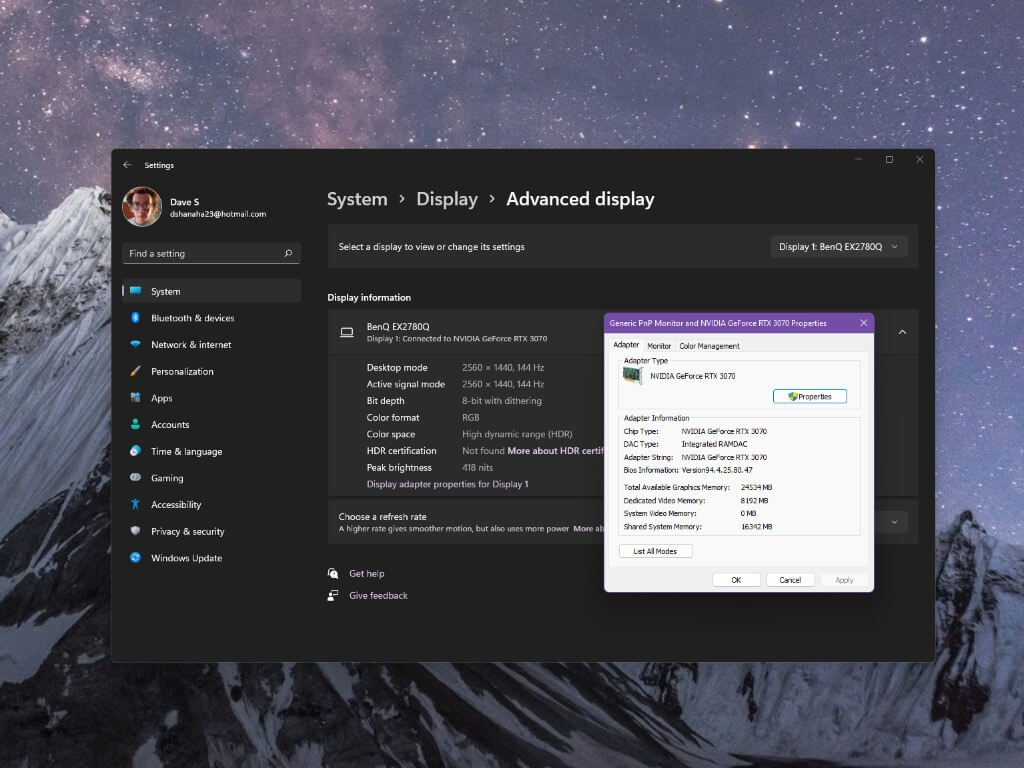This screenshot has height=768, width=1024.
Task: Click the Apps icon in sidebar
Action: 135,398
